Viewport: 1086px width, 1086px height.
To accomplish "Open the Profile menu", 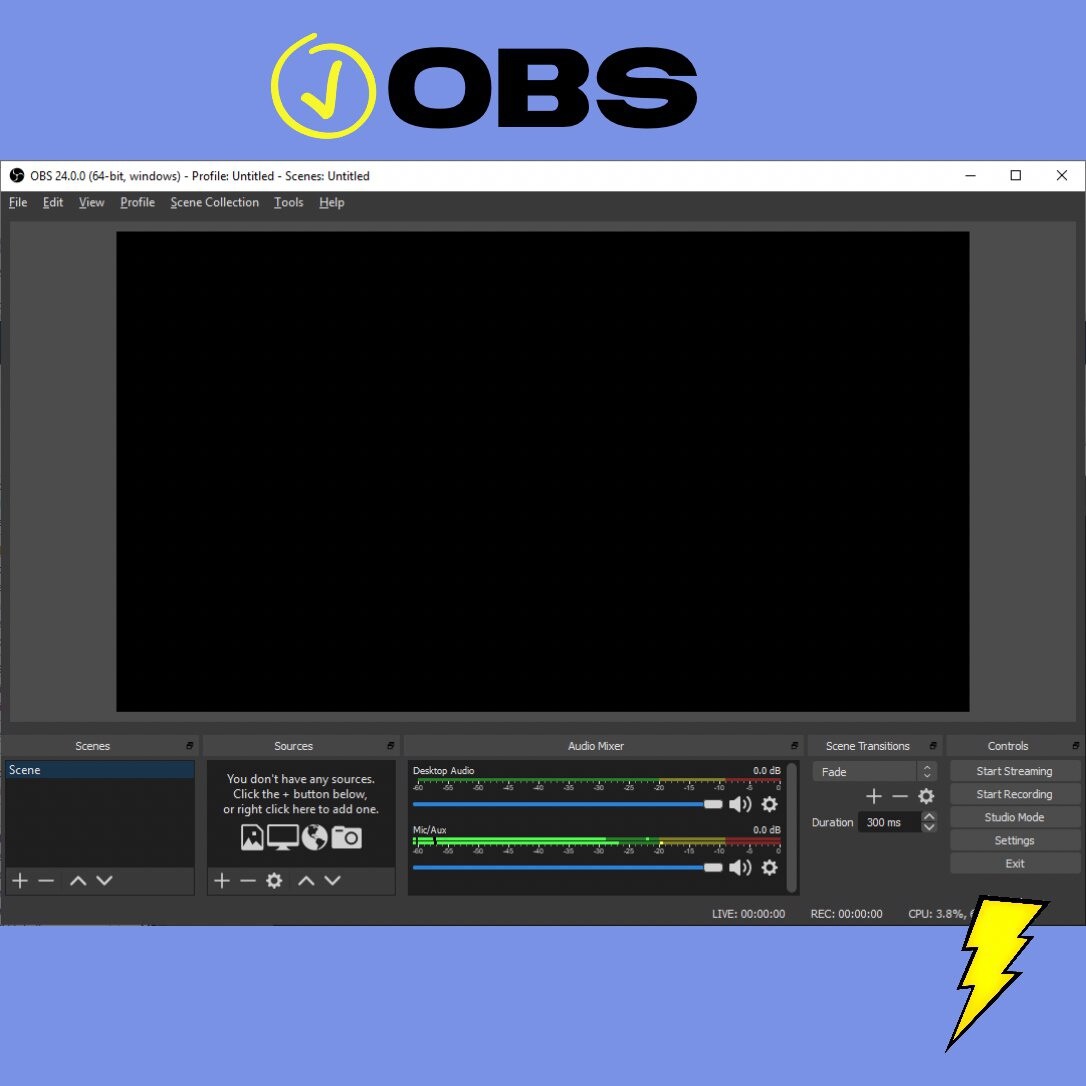I will [137, 202].
